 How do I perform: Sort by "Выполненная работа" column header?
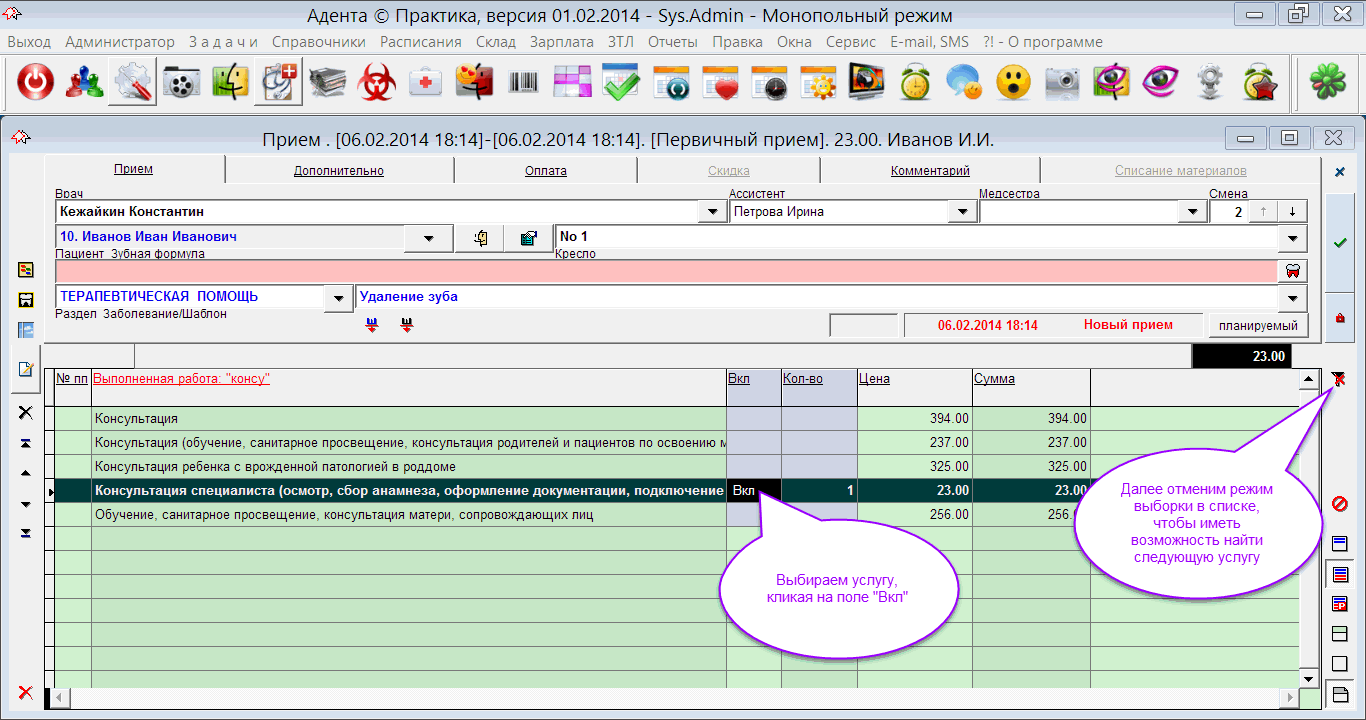tap(181, 379)
